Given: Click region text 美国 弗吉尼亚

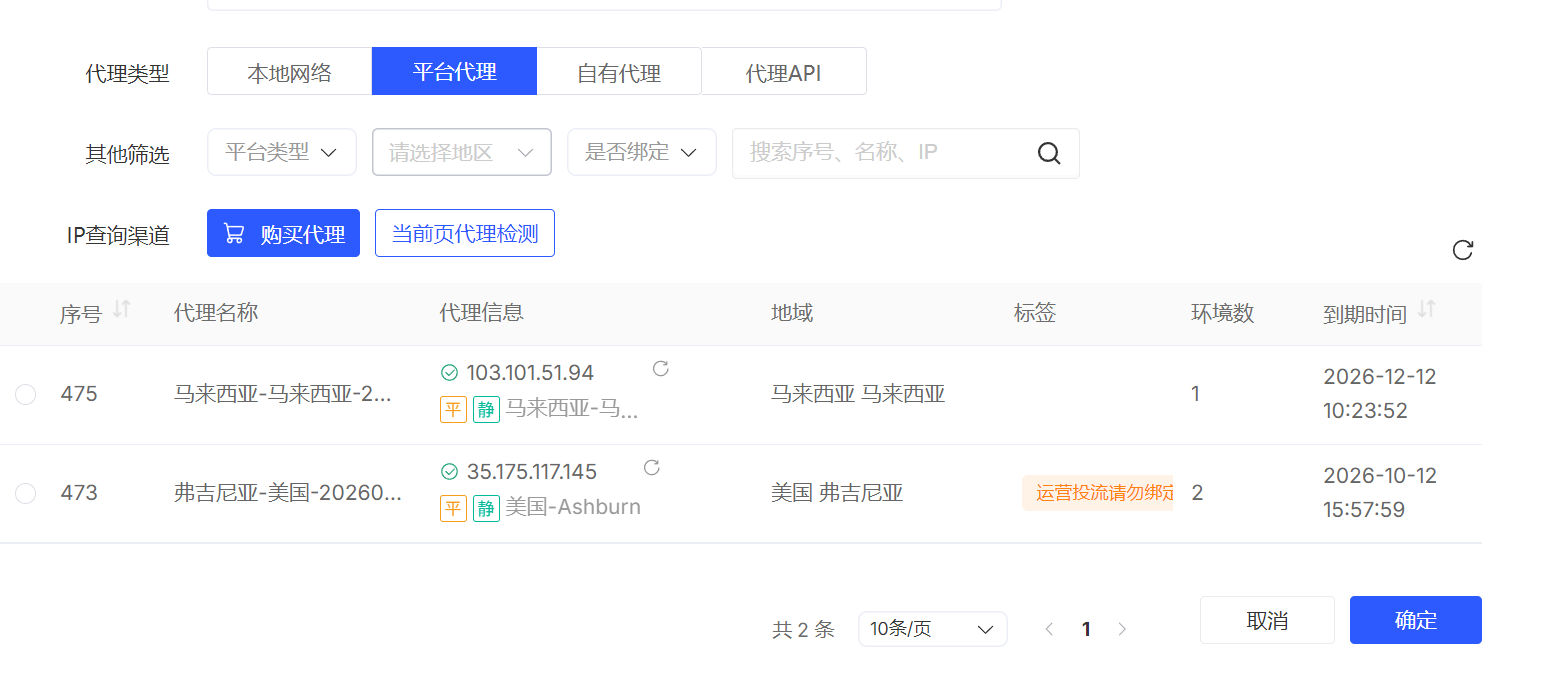Looking at the screenshot, I should [837, 493].
